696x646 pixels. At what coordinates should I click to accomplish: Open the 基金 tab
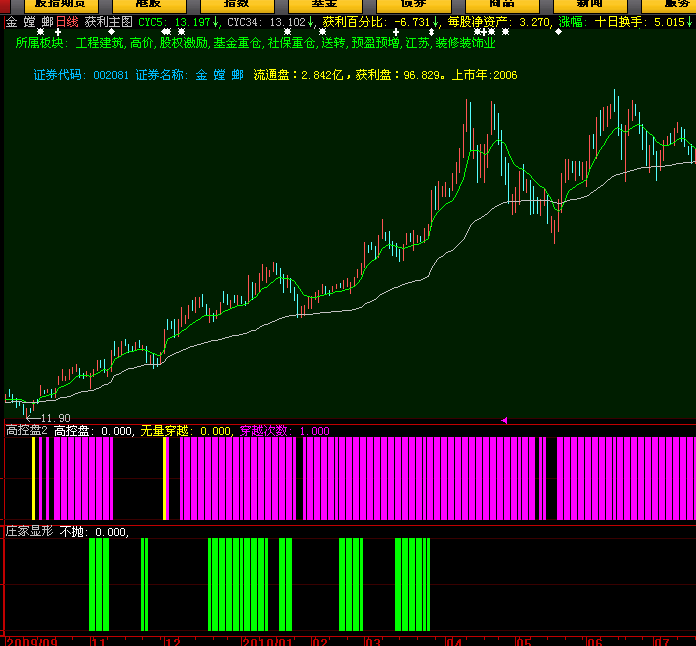pos(325,5)
